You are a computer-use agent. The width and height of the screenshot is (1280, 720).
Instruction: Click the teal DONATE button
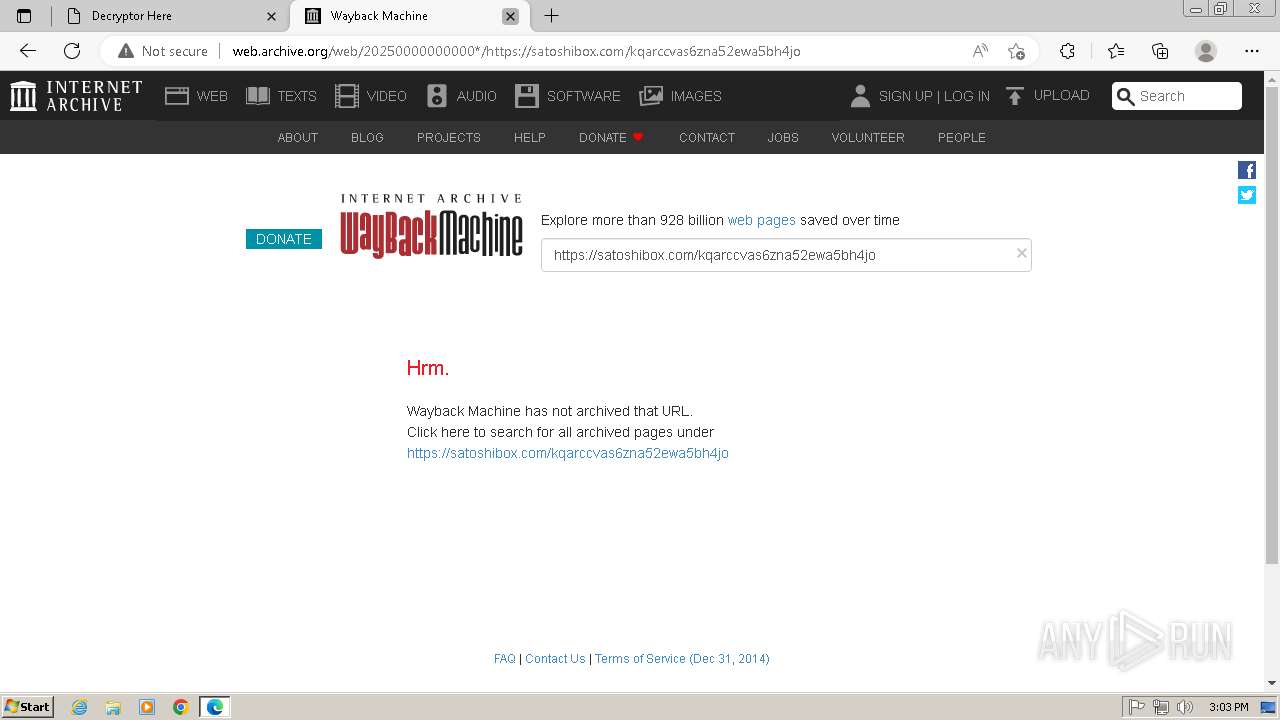(x=284, y=239)
